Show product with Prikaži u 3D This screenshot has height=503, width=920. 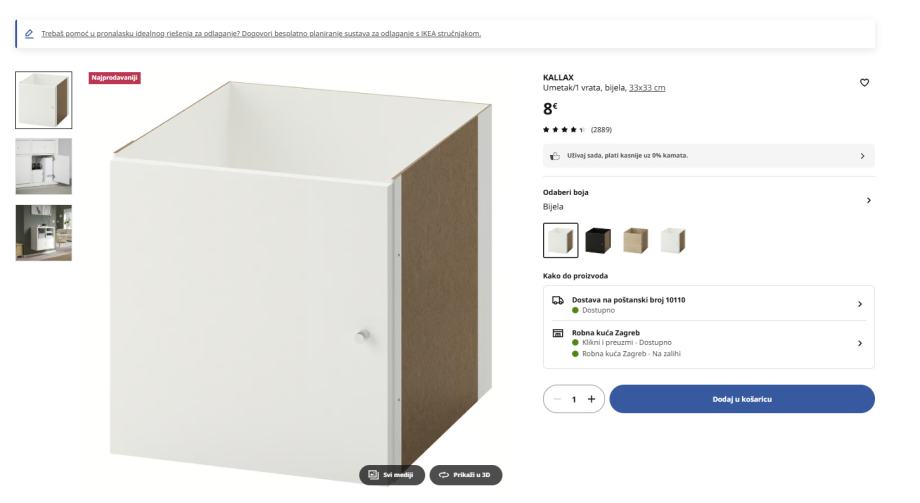[466, 475]
